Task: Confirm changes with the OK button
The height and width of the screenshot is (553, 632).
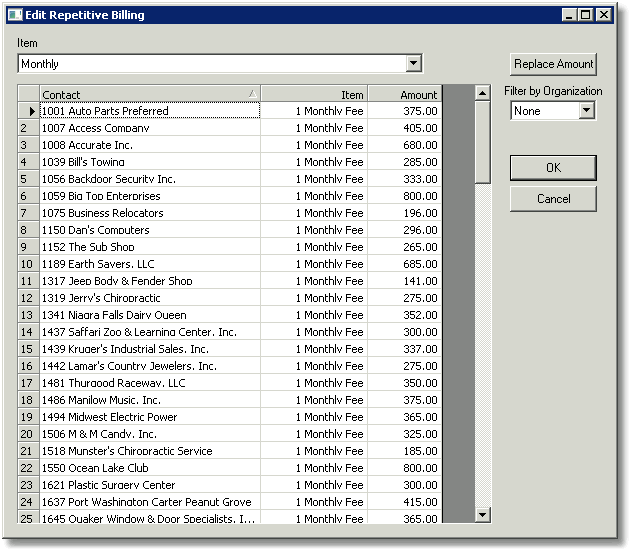Action: click(x=553, y=168)
